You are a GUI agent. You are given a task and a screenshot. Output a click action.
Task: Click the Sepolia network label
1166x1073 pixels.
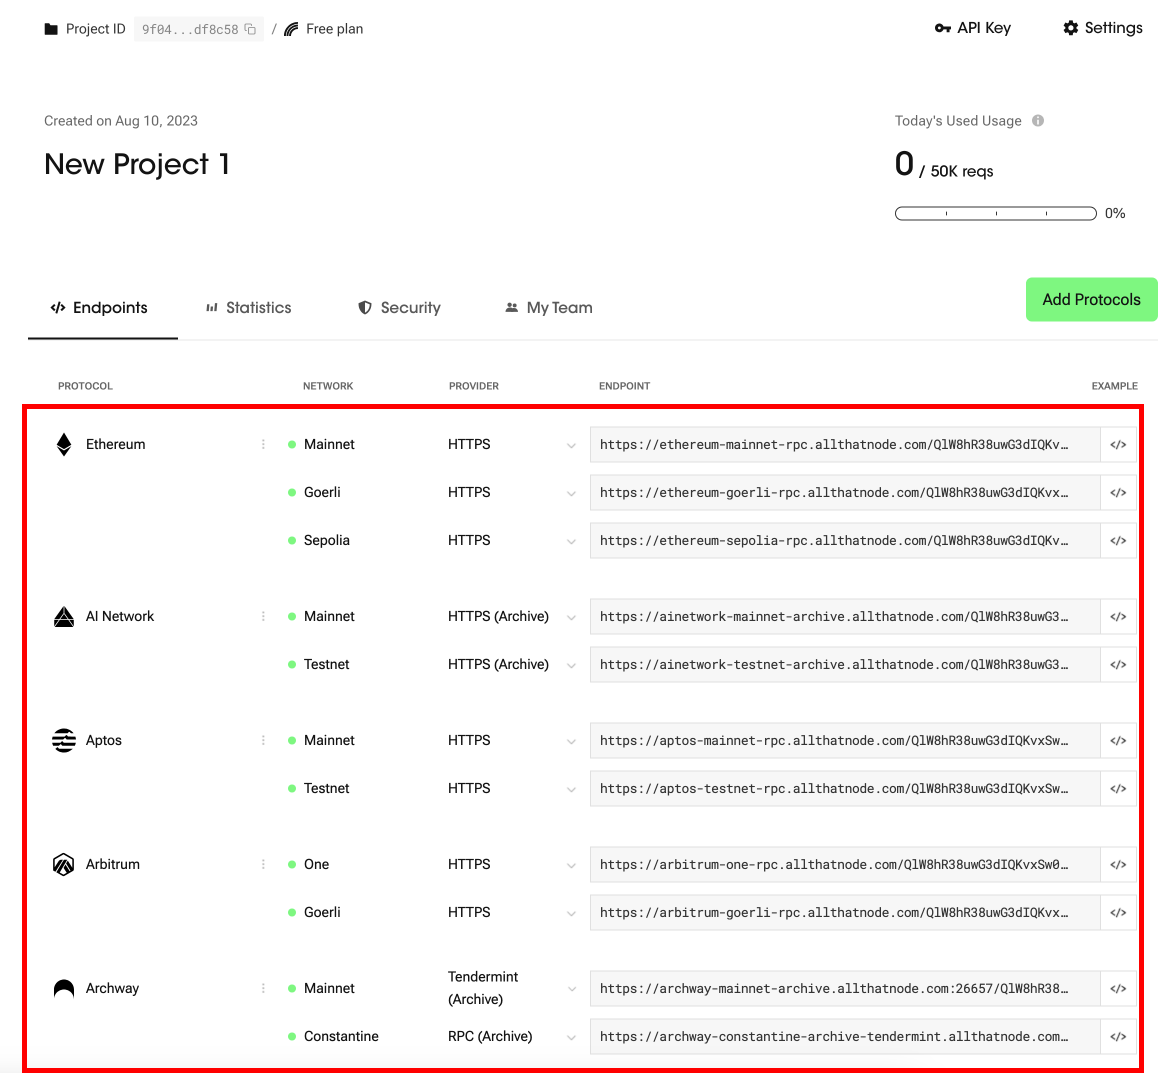[326, 541]
